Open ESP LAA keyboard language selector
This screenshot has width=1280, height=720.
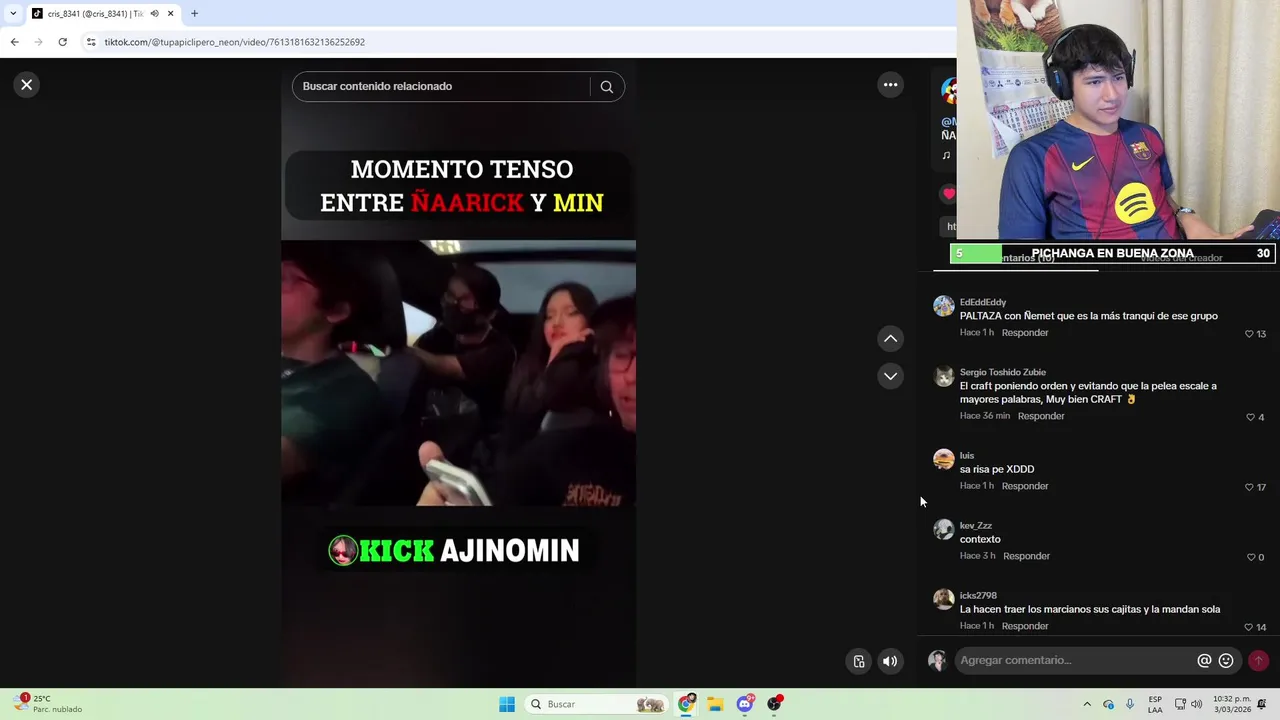(1155, 704)
